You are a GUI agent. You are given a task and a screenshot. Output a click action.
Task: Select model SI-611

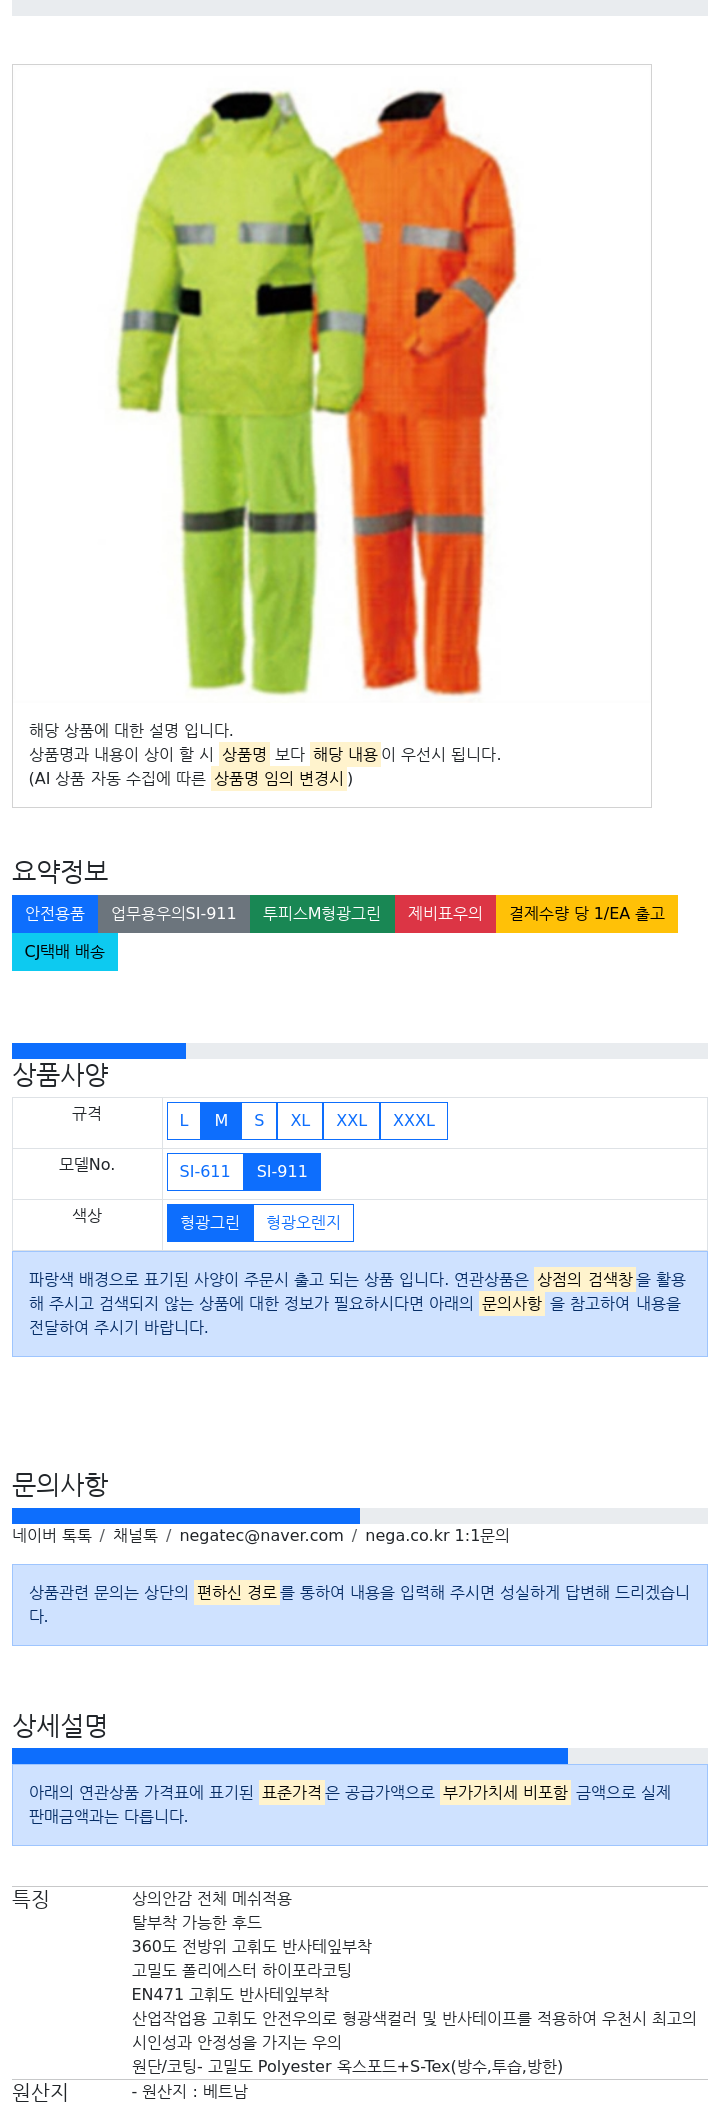click(x=205, y=1171)
